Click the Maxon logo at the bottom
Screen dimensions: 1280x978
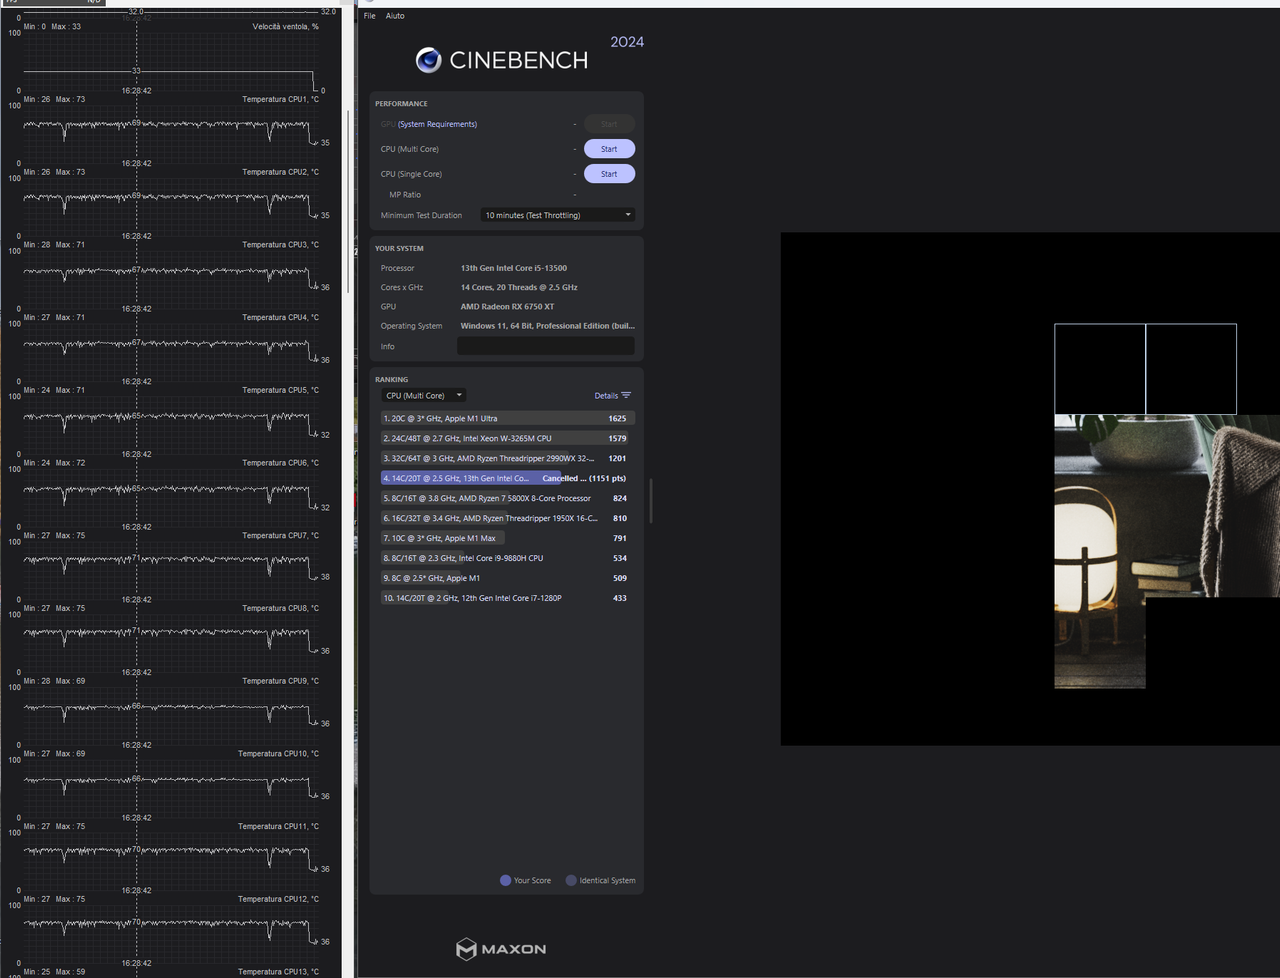(500, 949)
